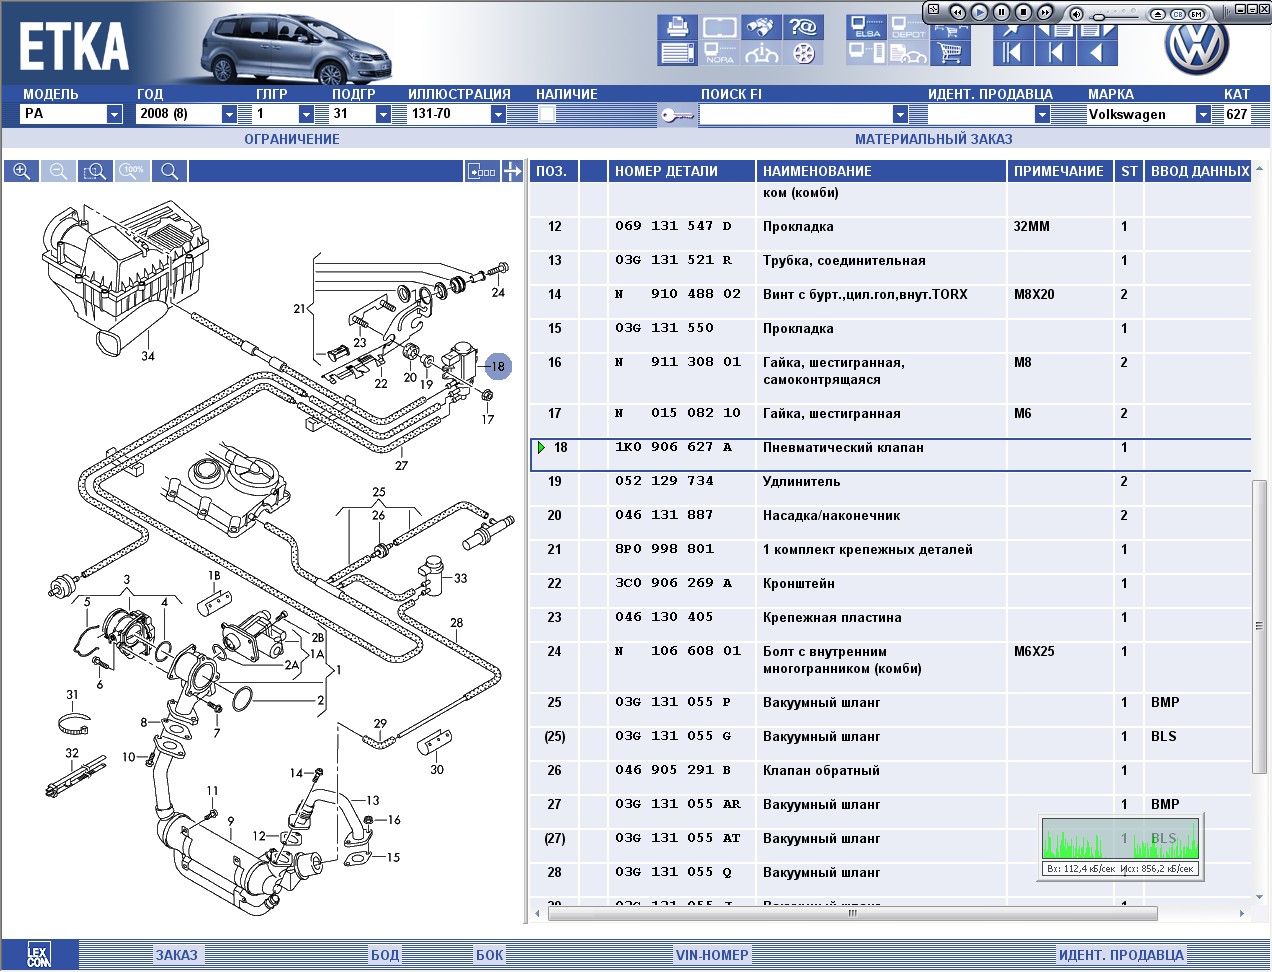This screenshot has width=1272, height=972.
Task: Zoom in on the parts illustration
Action: tap(21, 171)
